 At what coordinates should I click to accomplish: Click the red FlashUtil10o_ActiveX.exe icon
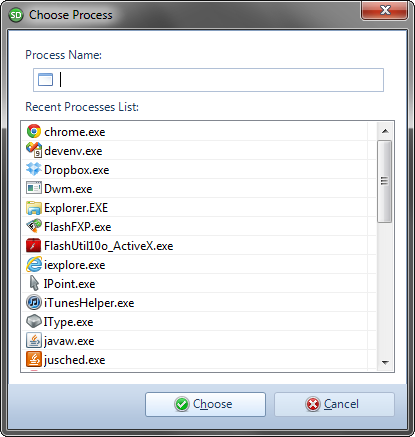(x=34, y=245)
